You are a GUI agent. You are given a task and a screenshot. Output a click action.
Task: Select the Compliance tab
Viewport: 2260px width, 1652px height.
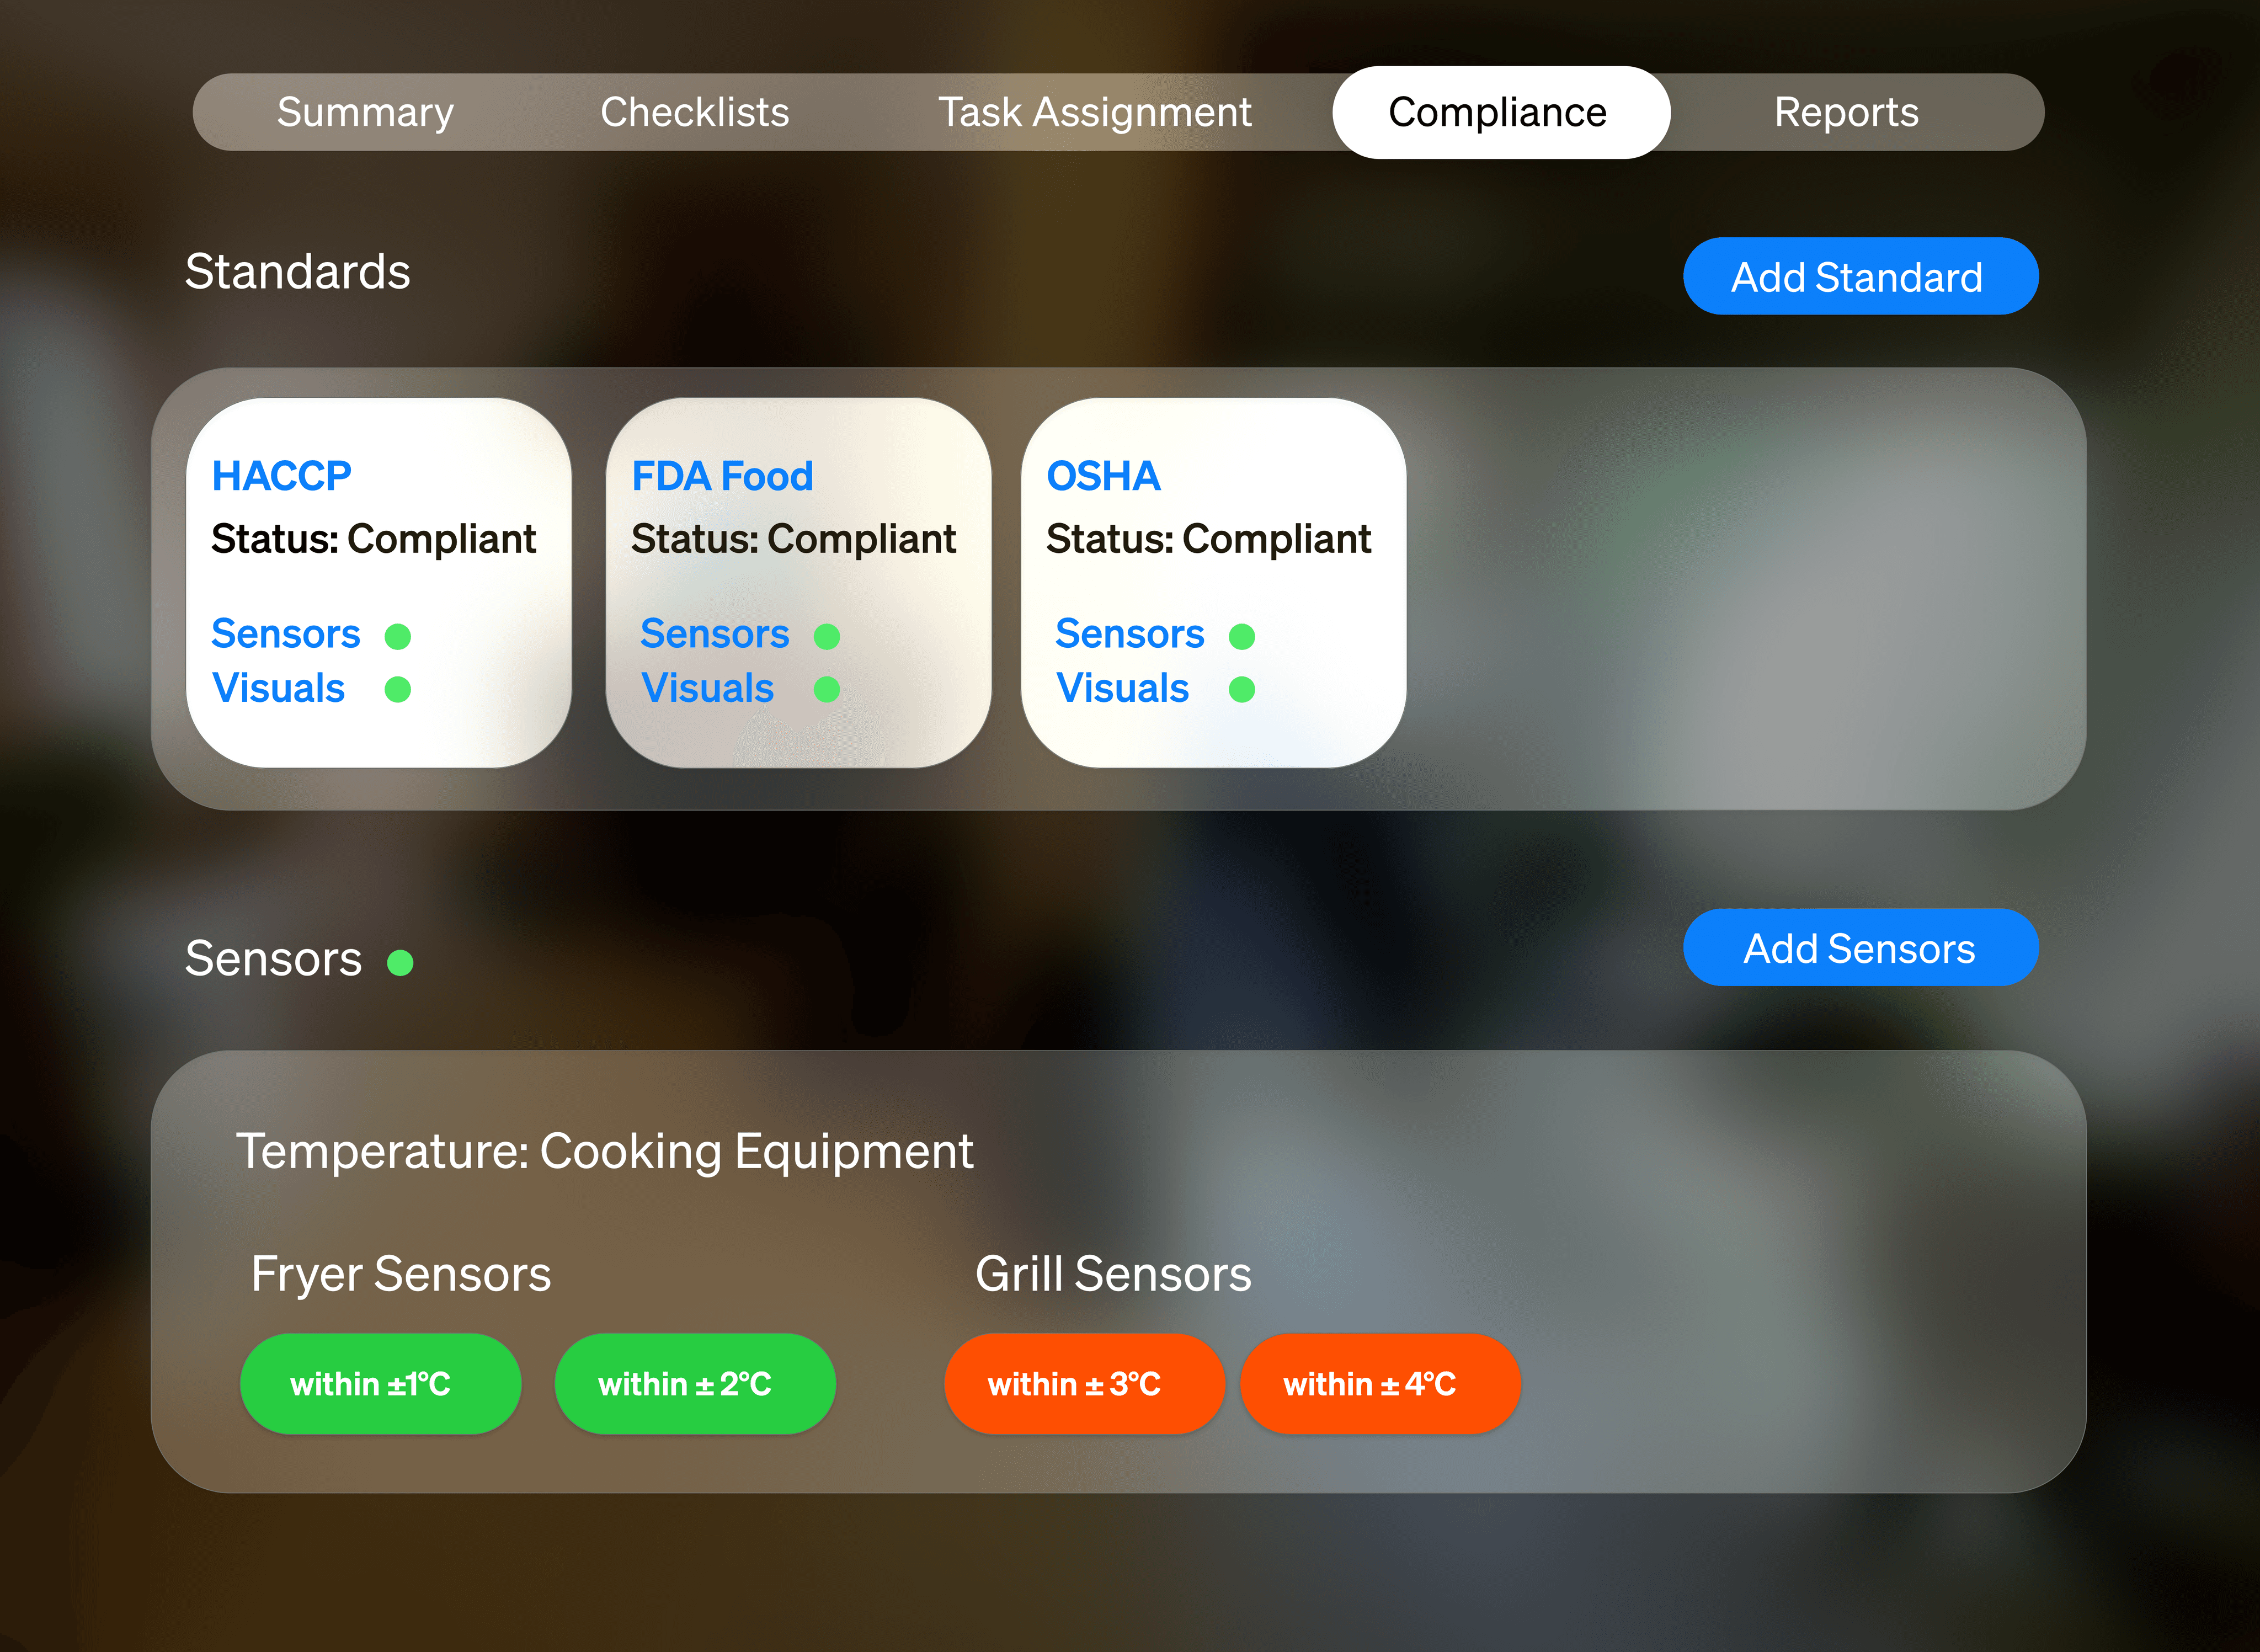[1501, 112]
